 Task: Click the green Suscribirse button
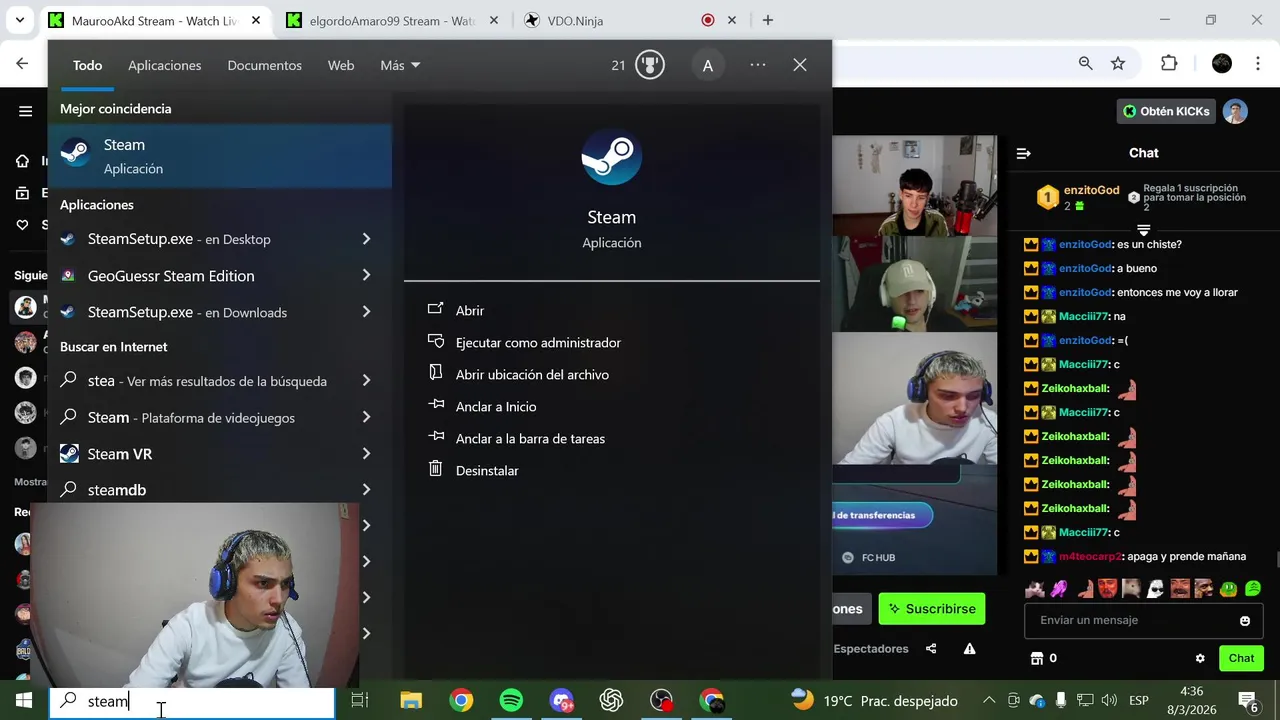[932, 609]
